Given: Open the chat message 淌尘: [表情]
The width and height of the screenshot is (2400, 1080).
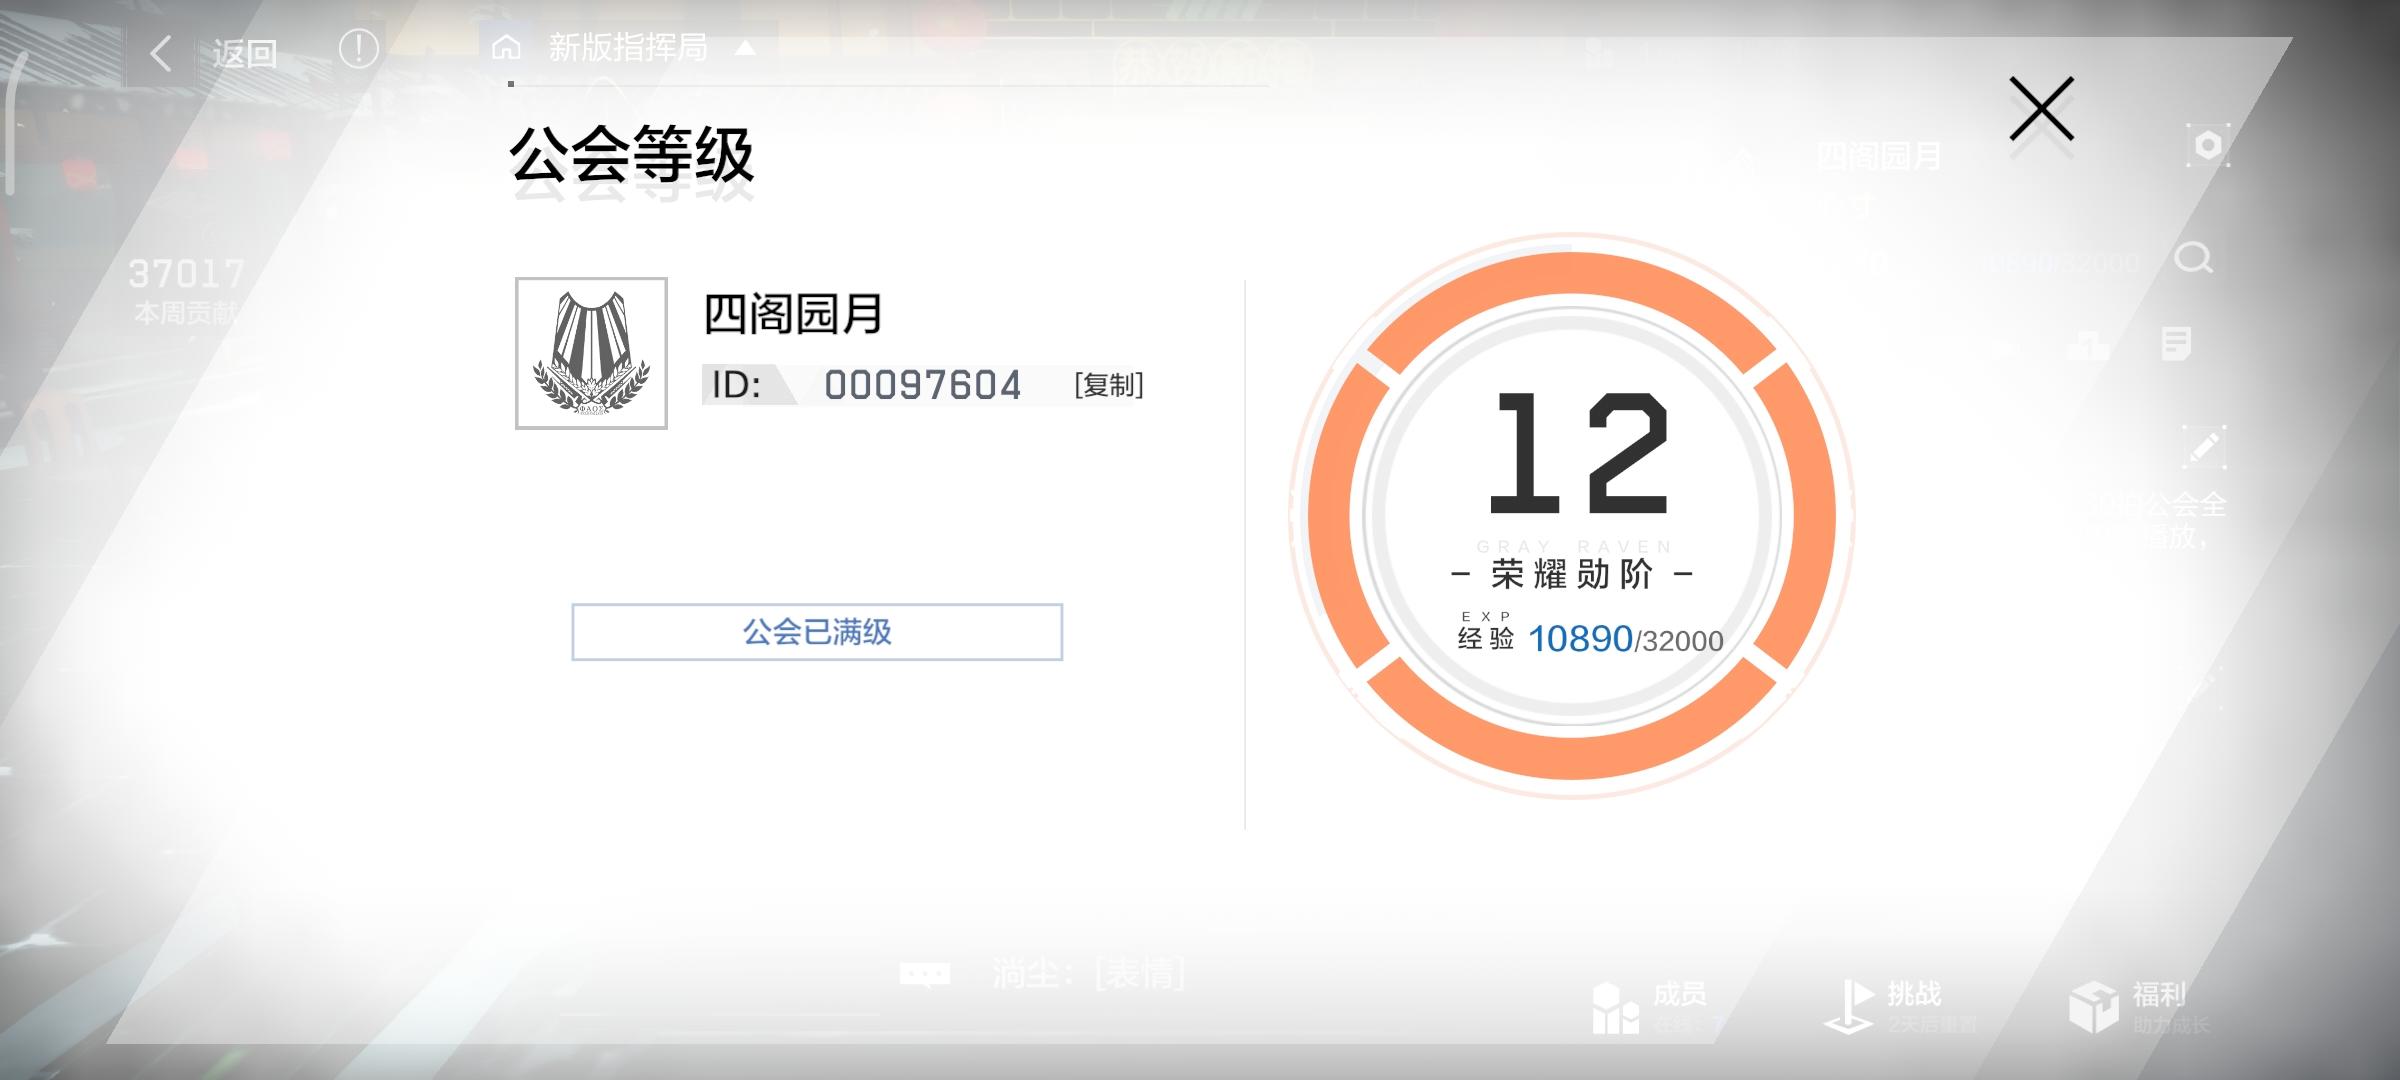Looking at the screenshot, I should point(1088,973).
